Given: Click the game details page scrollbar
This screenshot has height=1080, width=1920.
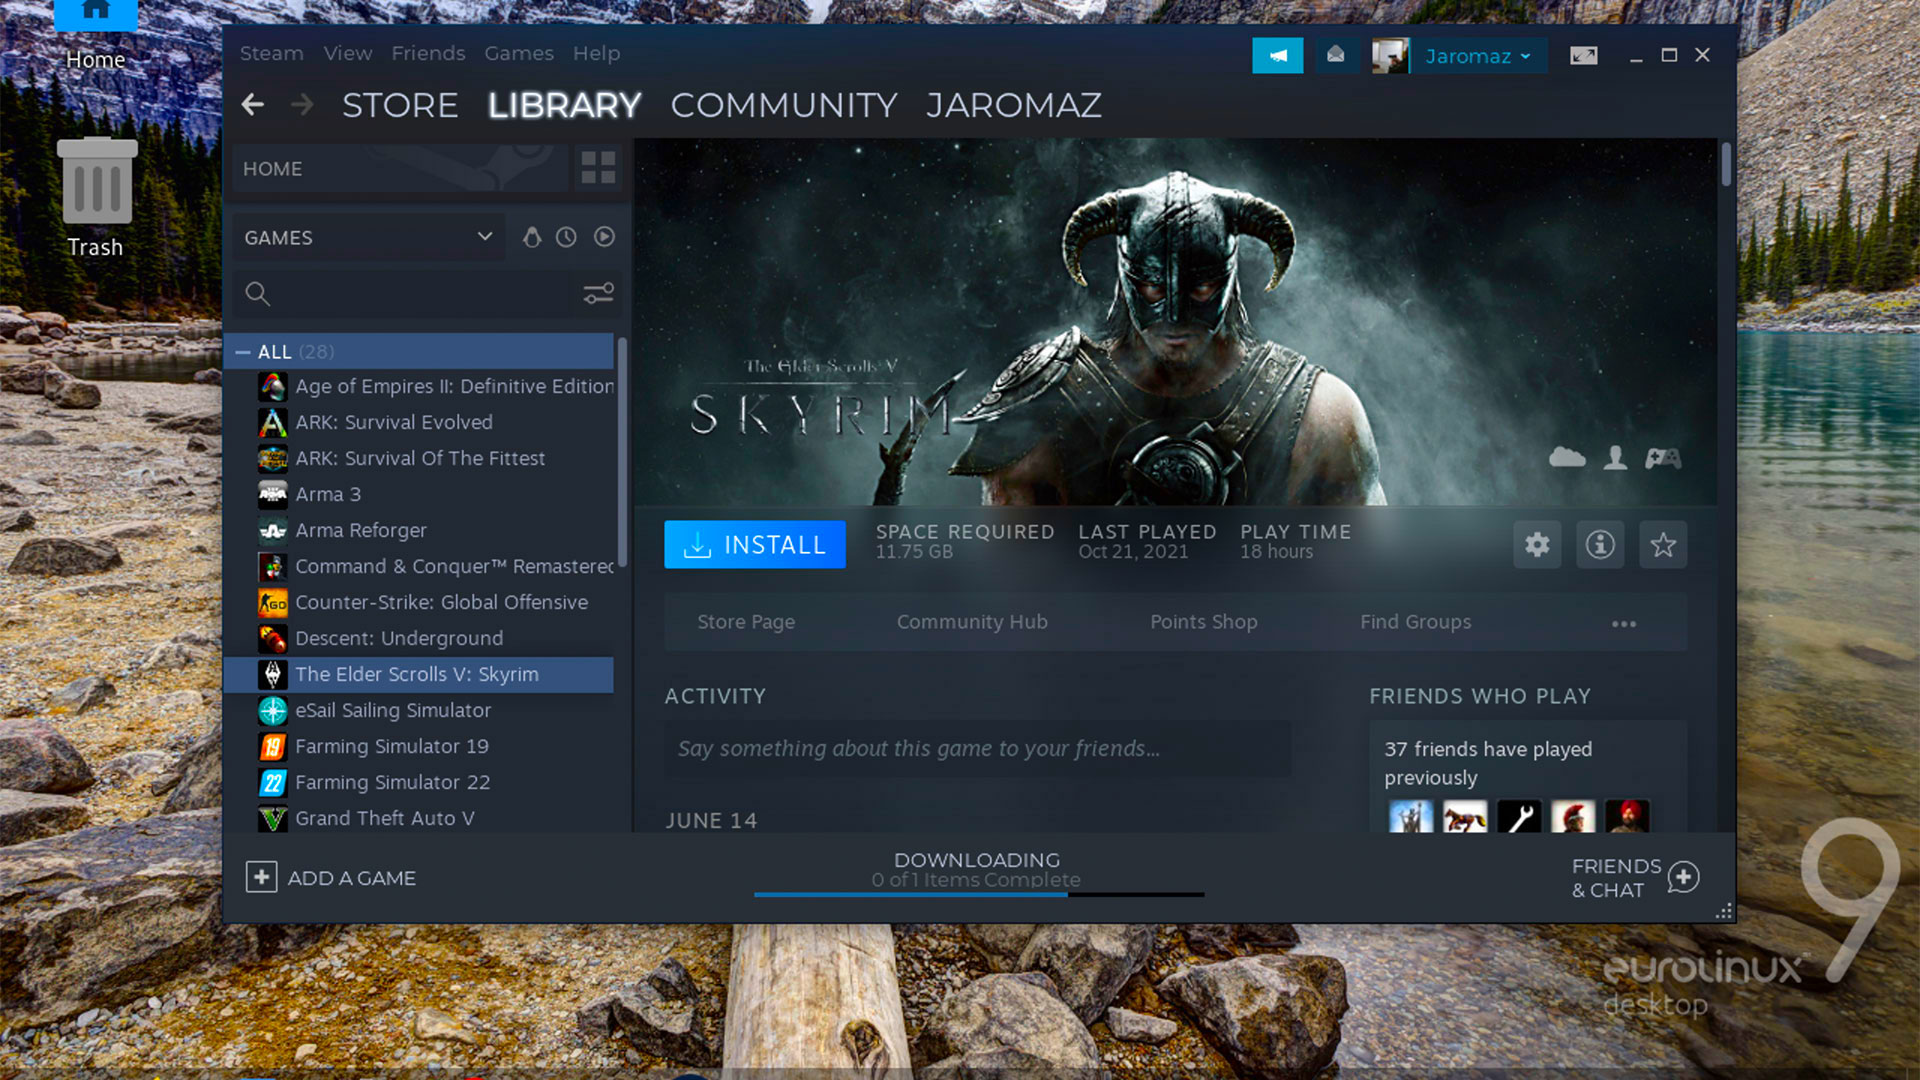Looking at the screenshot, I should [x=1726, y=164].
